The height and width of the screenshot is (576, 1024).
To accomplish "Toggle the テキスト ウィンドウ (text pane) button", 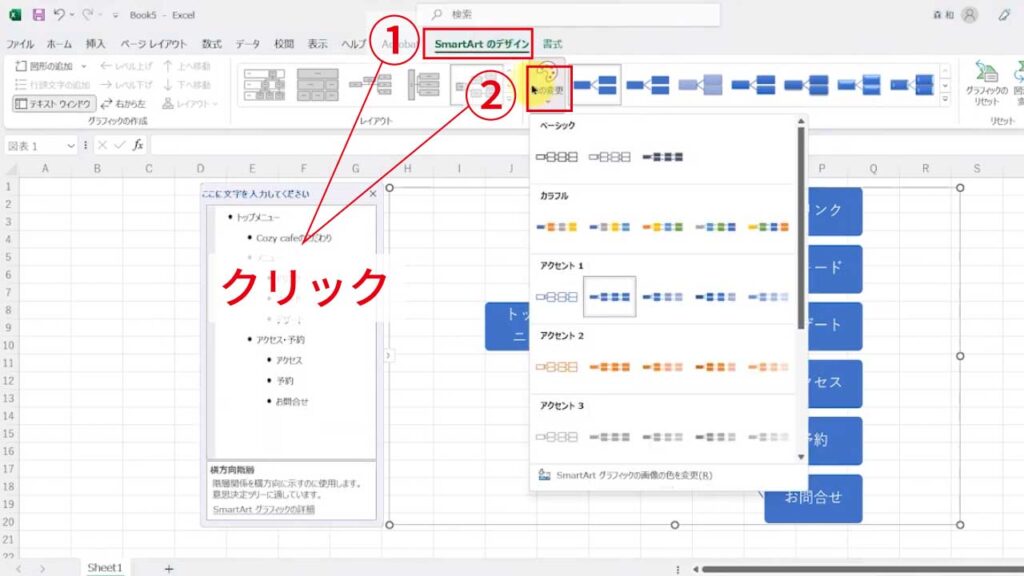I will [x=54, y=104].
